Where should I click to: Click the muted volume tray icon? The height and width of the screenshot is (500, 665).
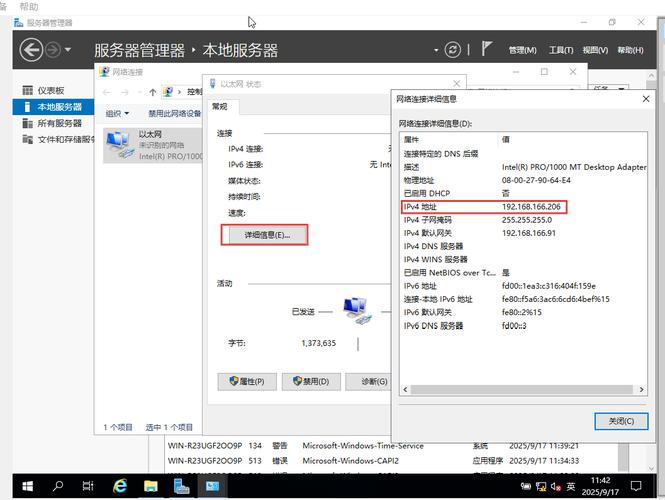pyautogui.click(x=556, y=487)
